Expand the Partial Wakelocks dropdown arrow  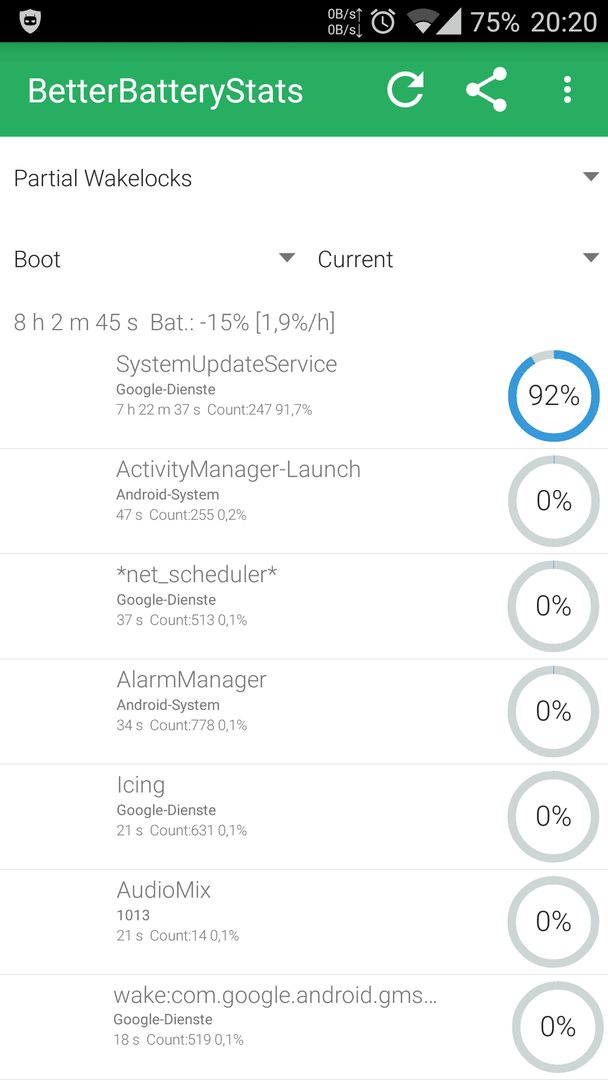pyautogui.click(x=591, y=177)
